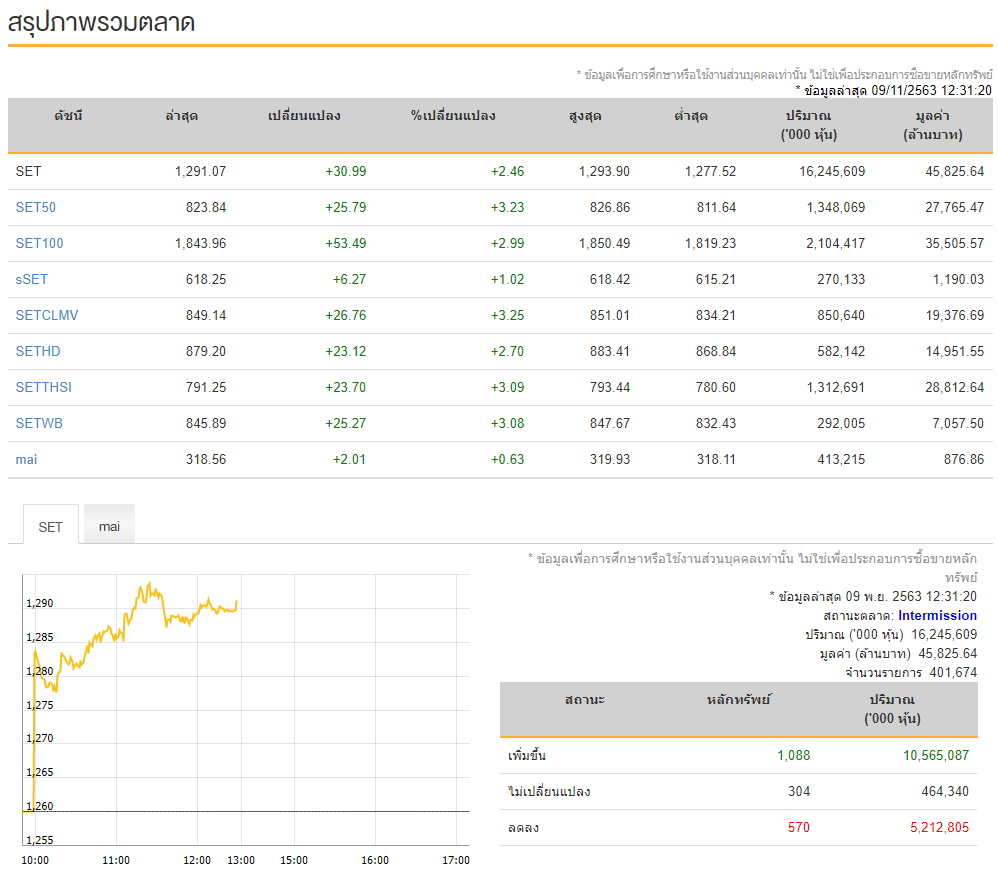
Task: Click the ลดลง row label
Action: (523, 827)
